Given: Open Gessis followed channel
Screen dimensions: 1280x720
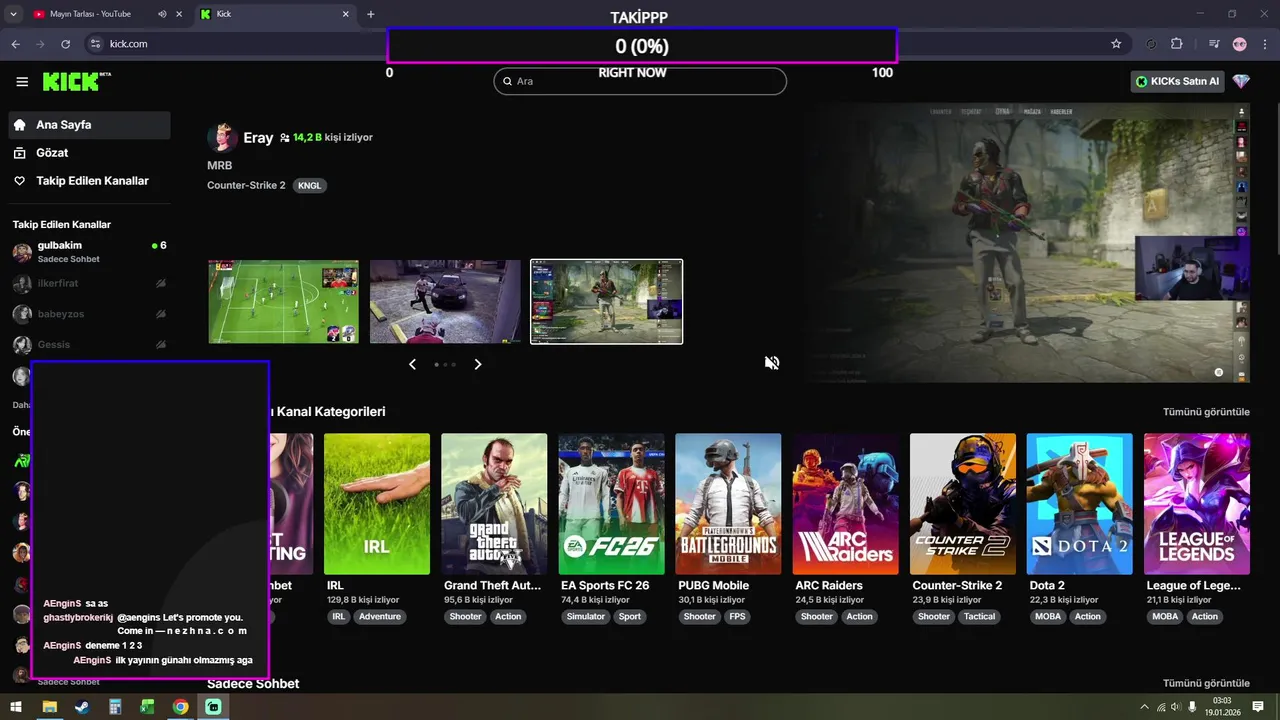Looking at the screenshot, I should click(89, 345).
